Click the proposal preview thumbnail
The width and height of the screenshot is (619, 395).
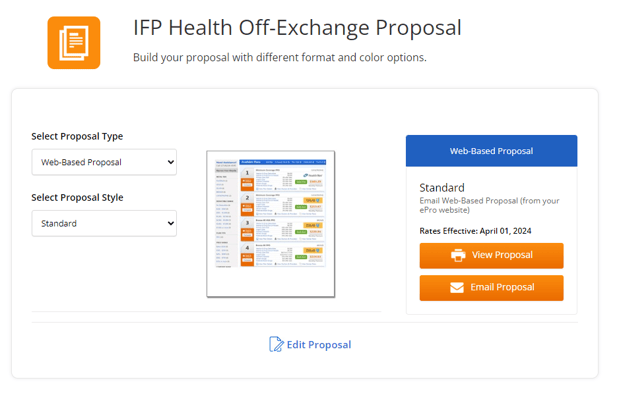[x=271, y=224]
